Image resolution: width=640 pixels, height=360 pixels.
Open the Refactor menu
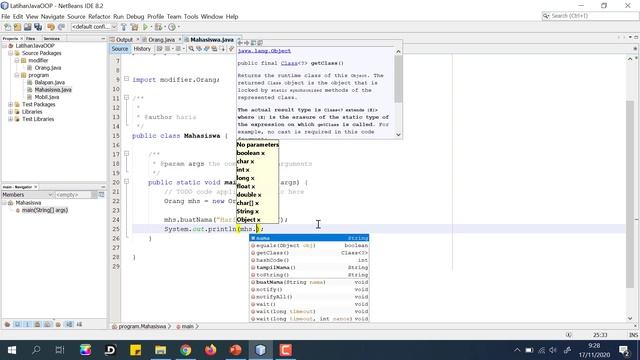tap(99, 16)
